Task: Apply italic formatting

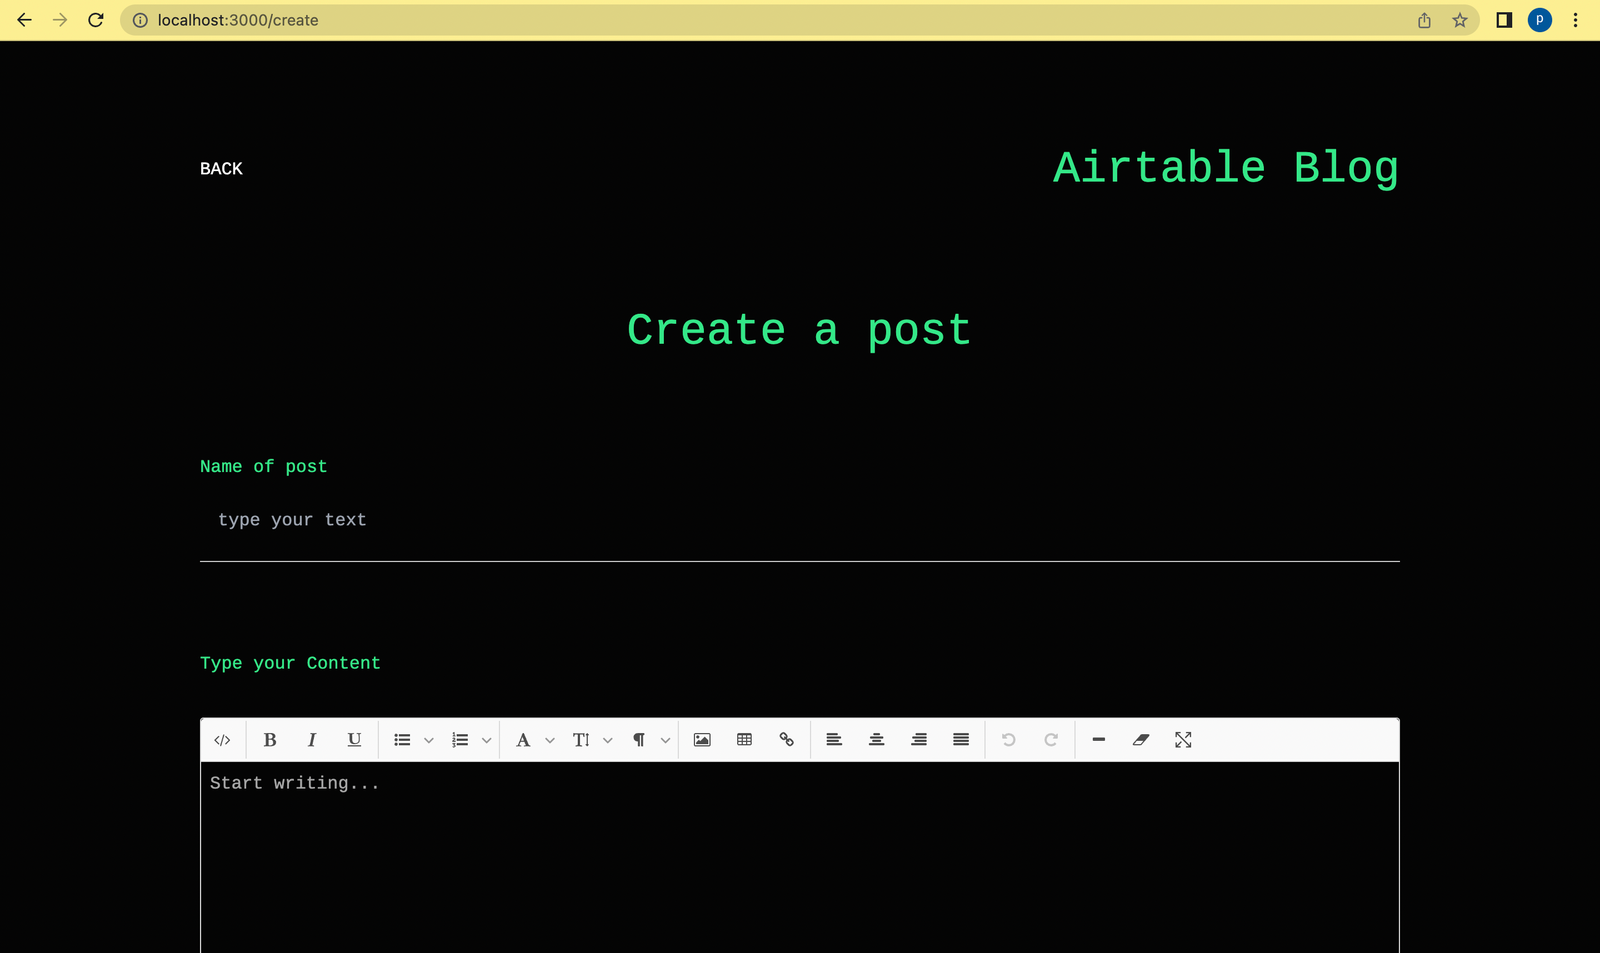Action: click(312, 740)
